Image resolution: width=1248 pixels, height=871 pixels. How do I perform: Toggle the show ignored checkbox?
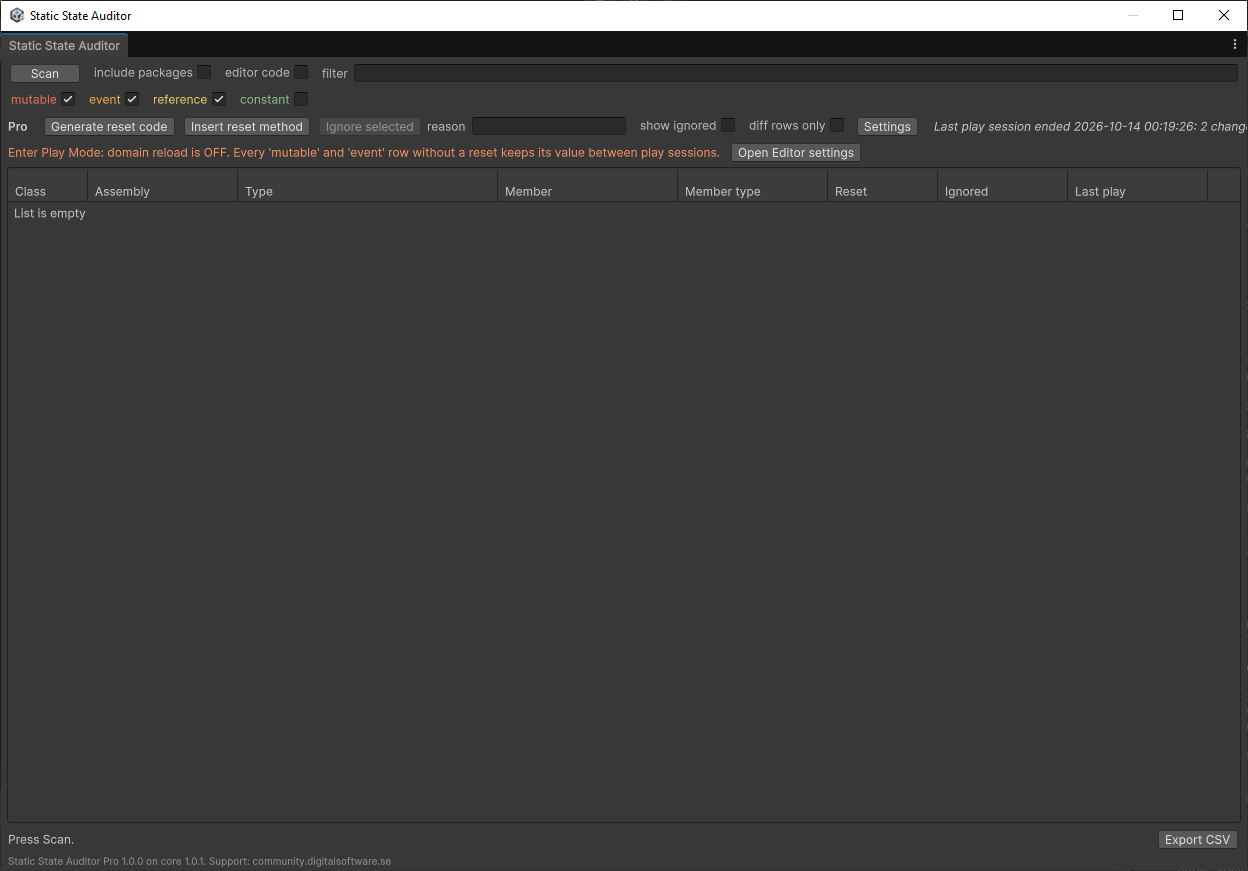[x=728, y=125]
